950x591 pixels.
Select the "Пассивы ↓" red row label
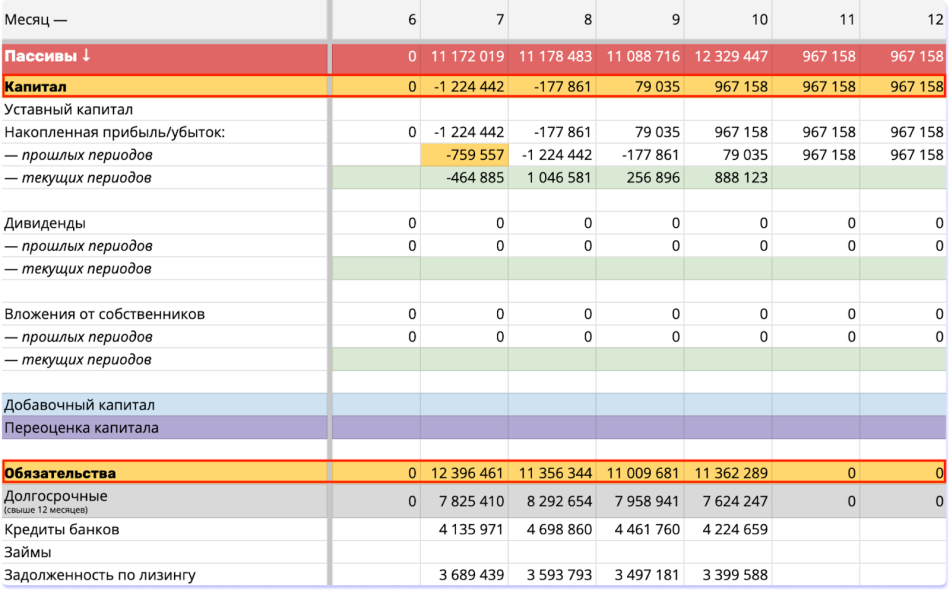(48, 57)
